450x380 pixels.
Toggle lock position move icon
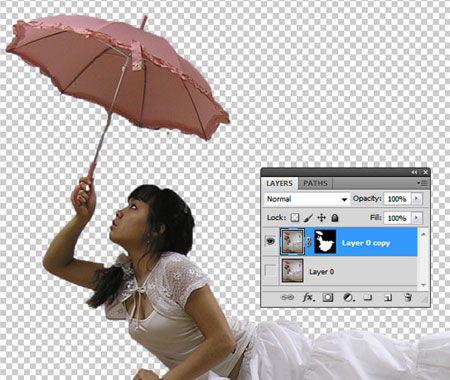tap(321, 218)
